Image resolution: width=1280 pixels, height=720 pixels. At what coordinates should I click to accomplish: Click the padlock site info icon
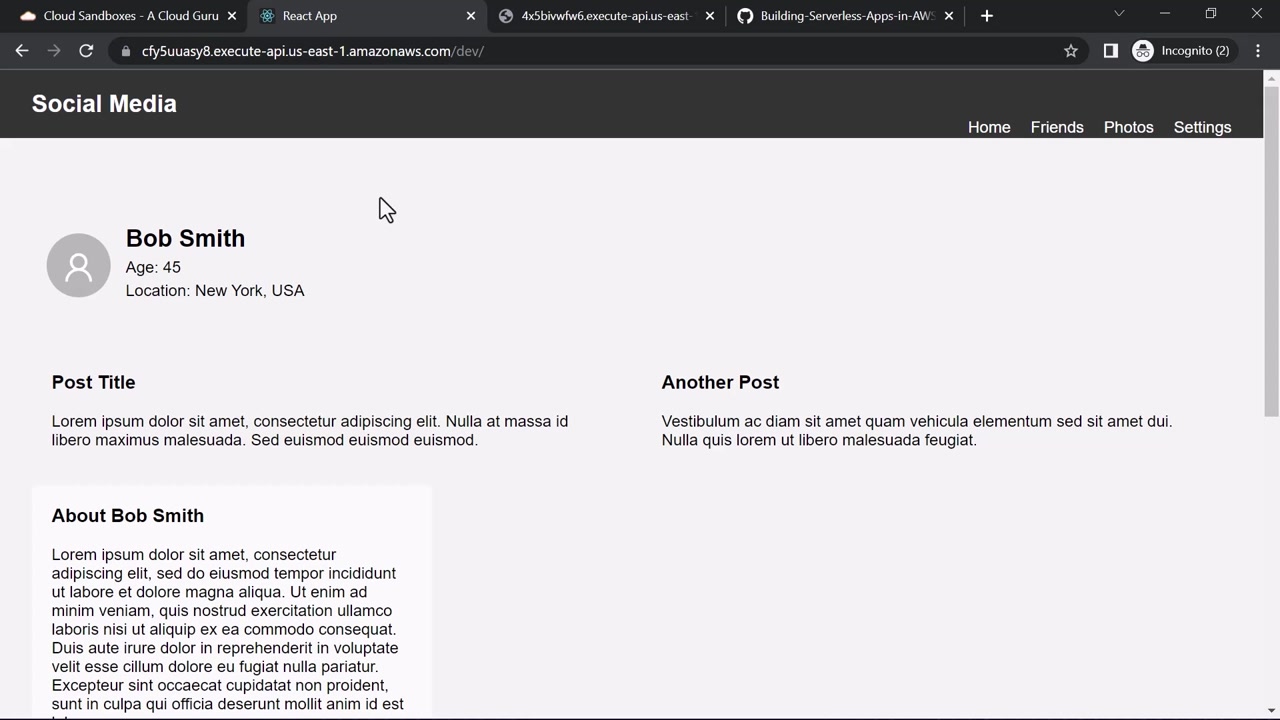126,51
